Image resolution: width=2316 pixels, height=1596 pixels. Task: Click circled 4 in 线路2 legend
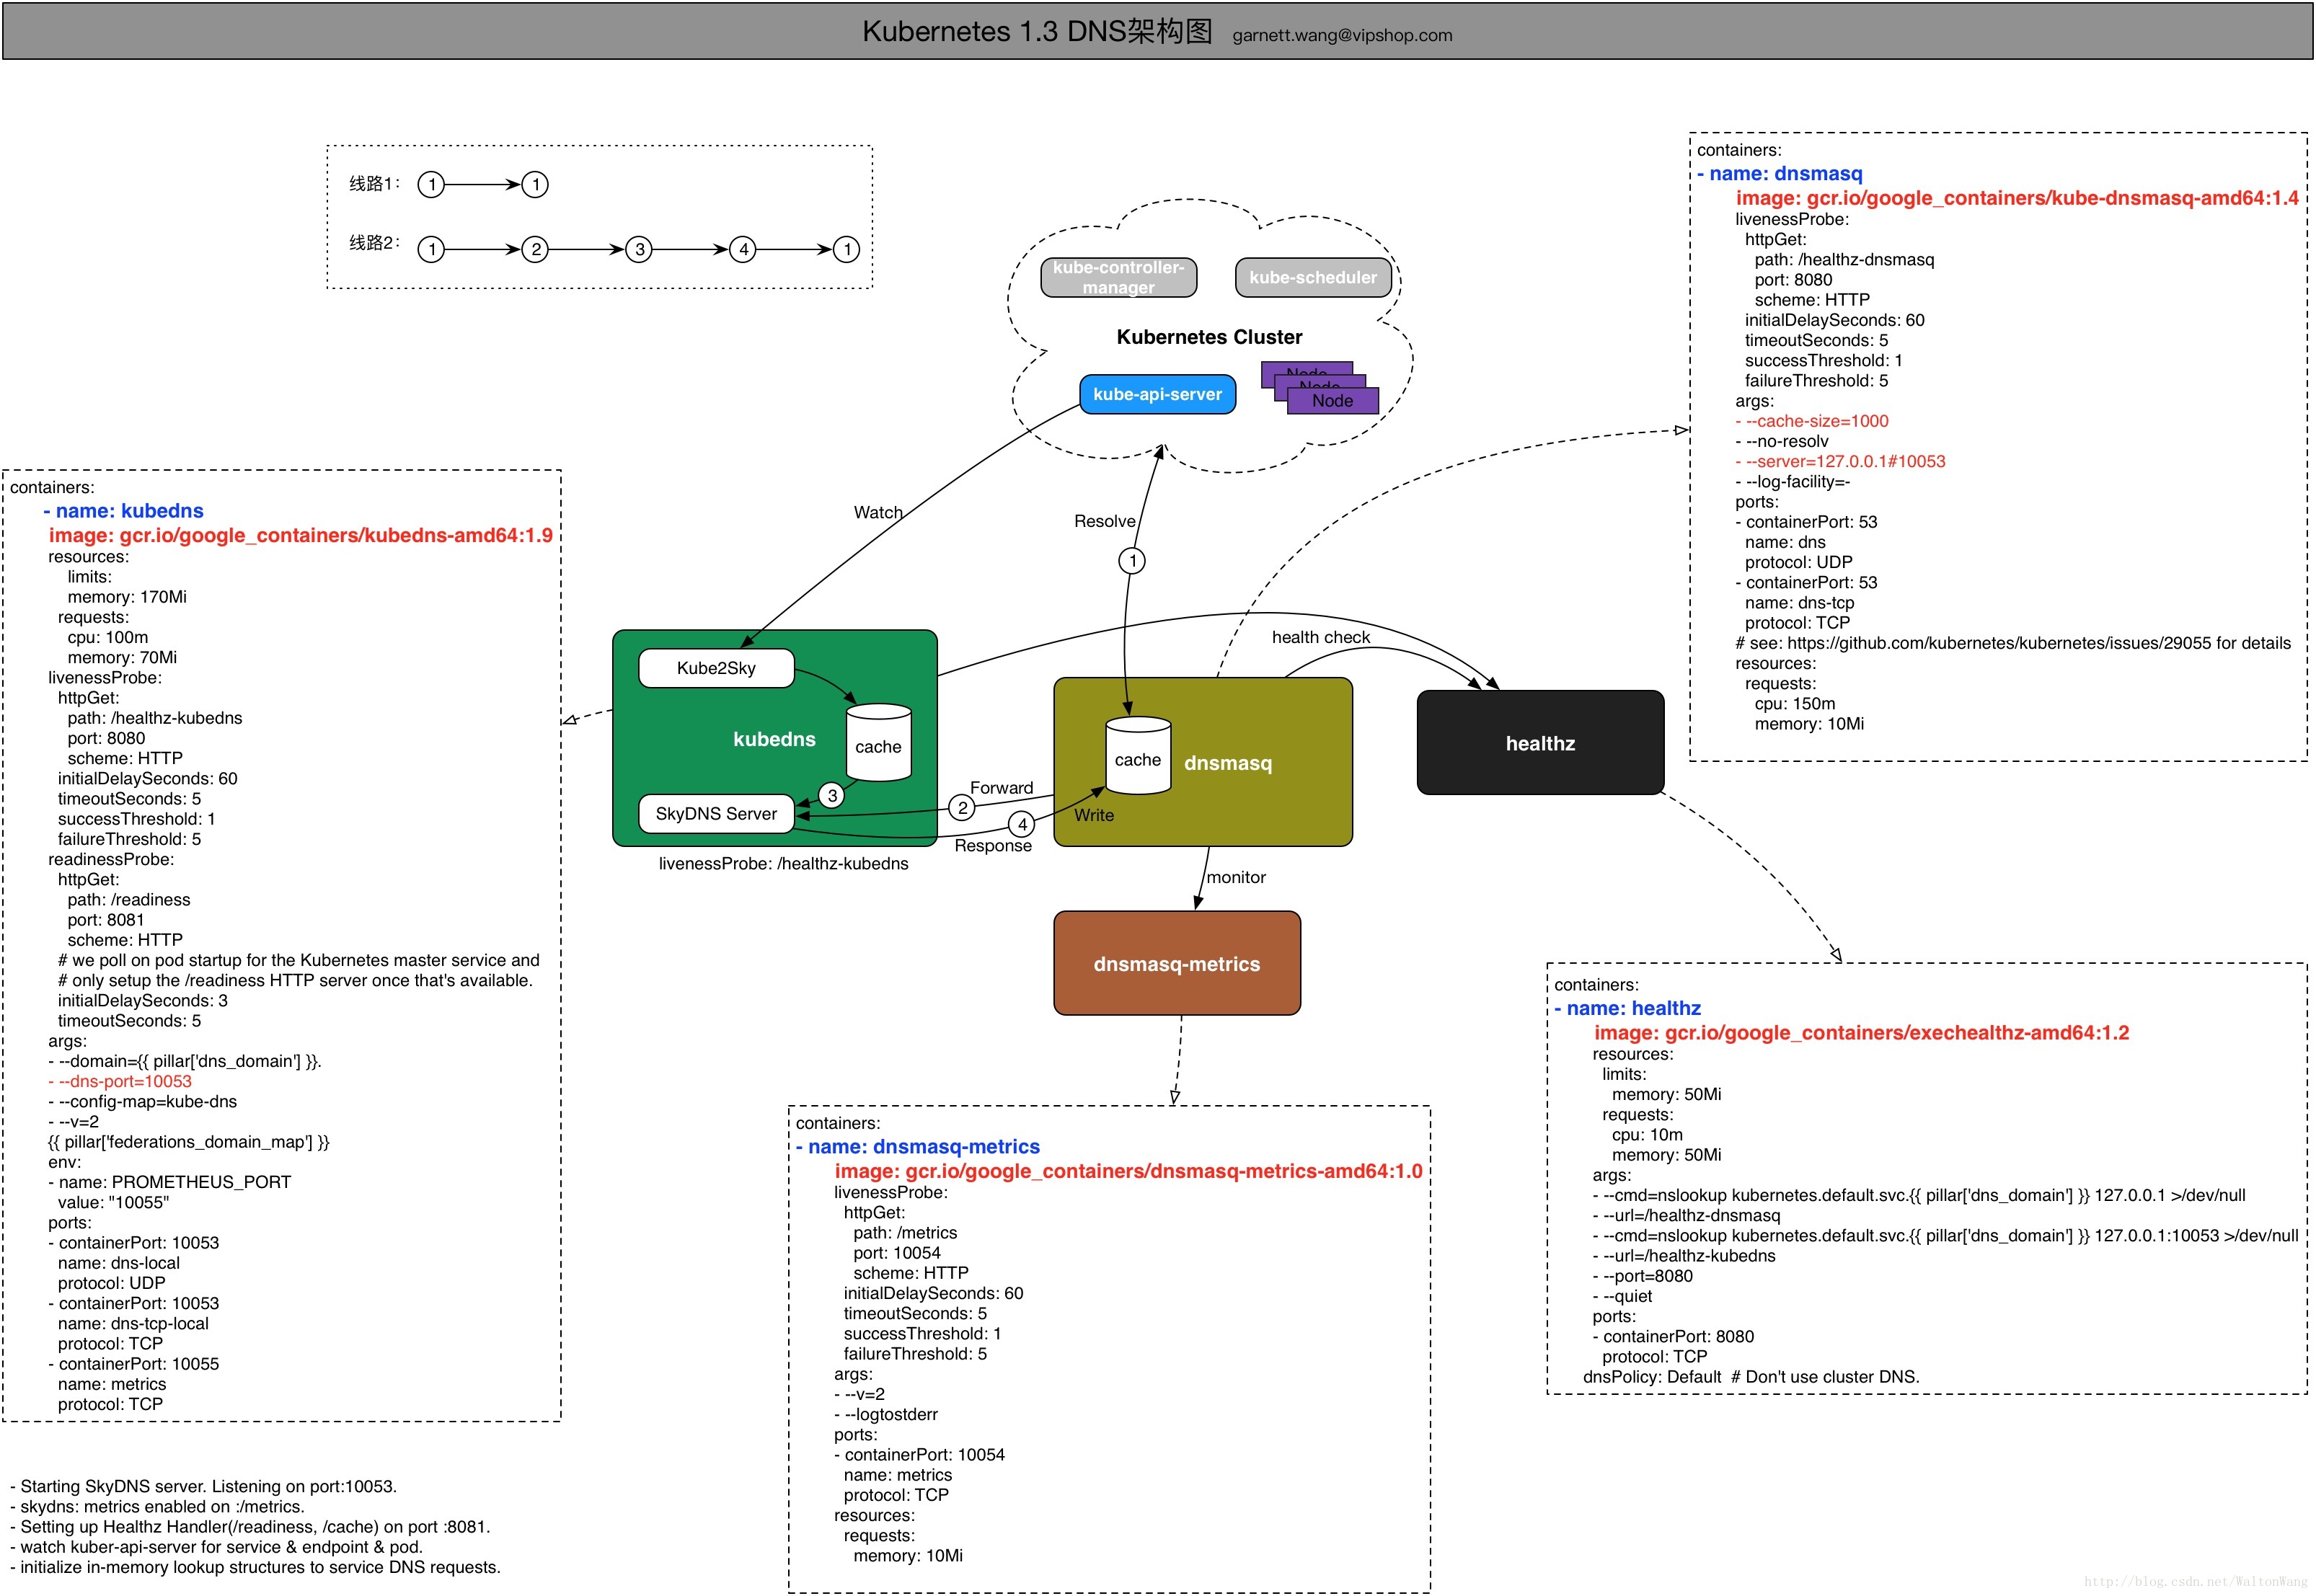point(743,249)
